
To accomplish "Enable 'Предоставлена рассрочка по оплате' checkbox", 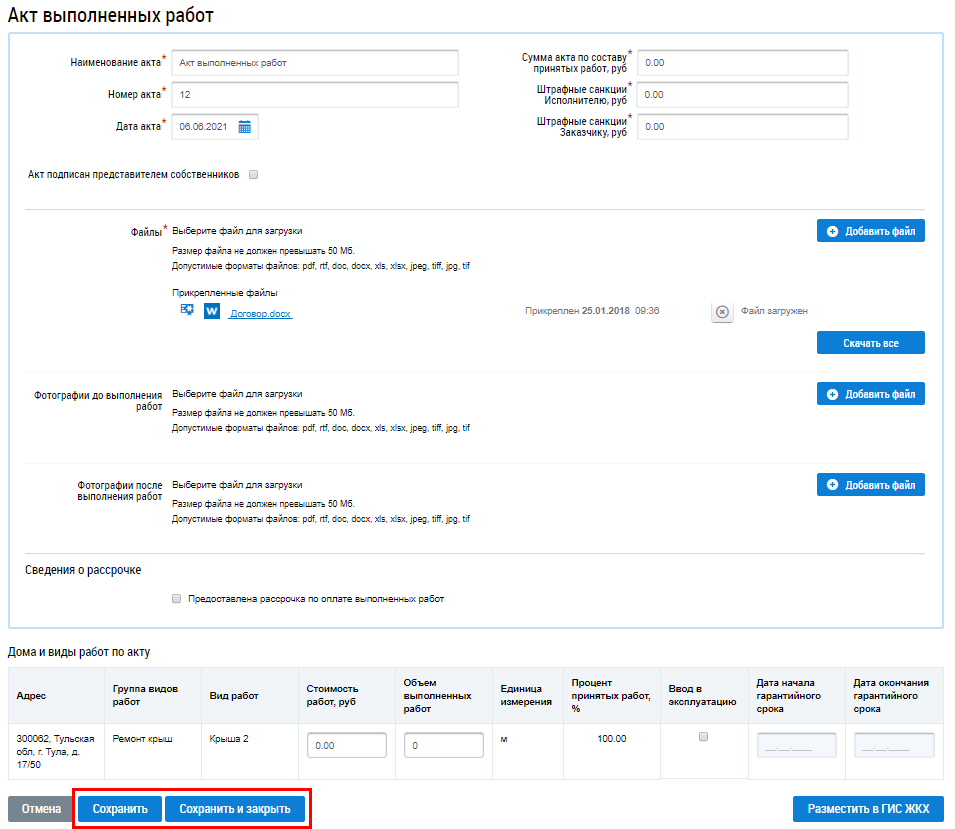I will (x=177, y=599).
